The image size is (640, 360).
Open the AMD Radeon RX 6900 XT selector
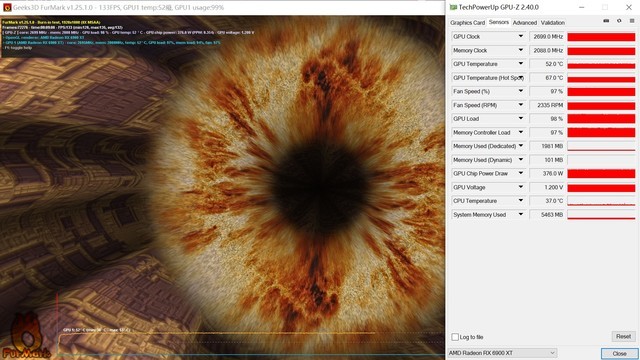pyautogui.click(x=502, y=353)
